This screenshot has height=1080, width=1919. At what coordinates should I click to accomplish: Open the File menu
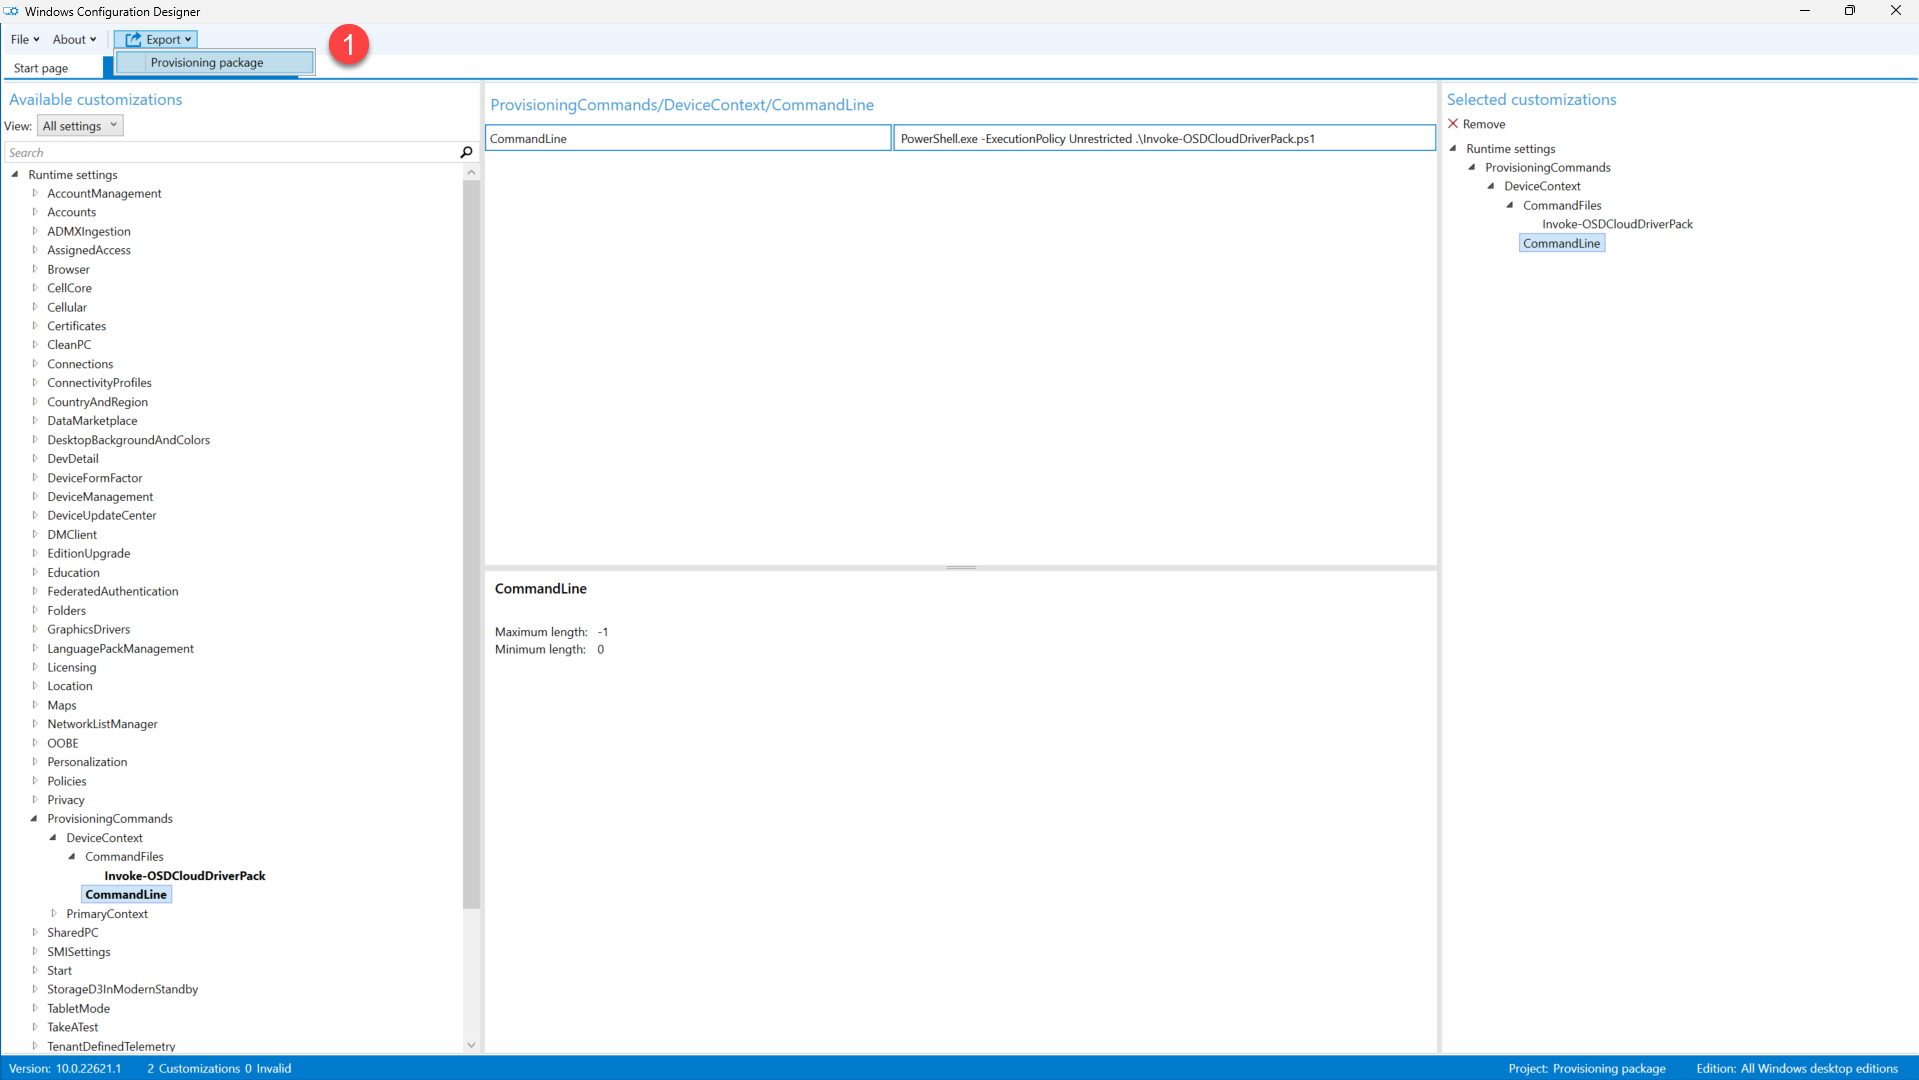point(24,39)
